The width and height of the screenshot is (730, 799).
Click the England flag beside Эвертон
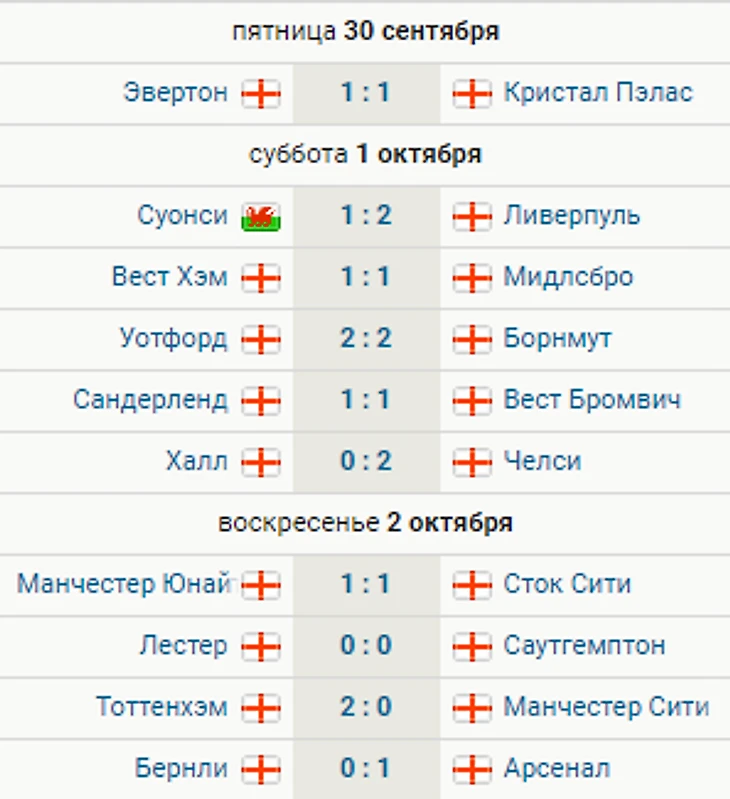(x=261, y=93)
